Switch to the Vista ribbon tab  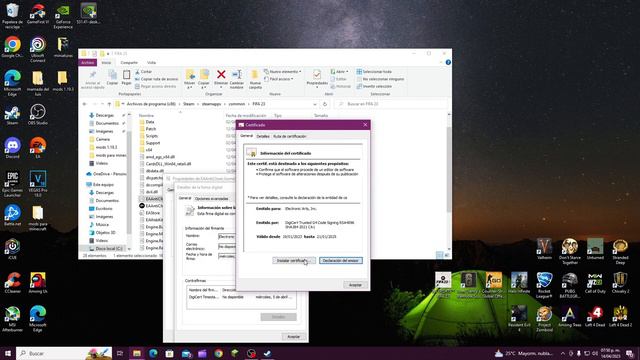(x=151, y=62)
